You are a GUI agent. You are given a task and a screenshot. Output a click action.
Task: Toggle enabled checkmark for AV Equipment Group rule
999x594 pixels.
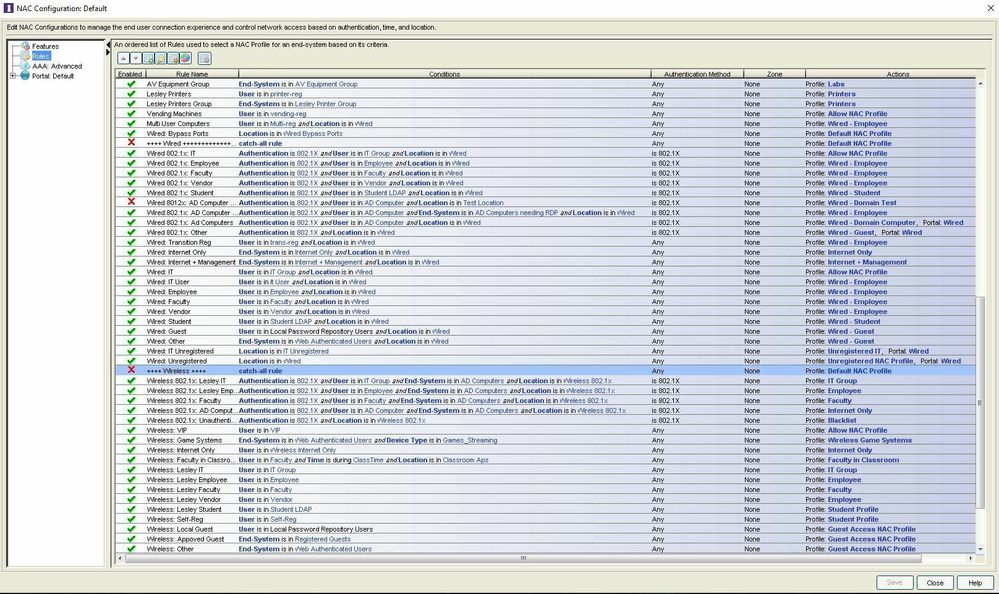[131, 84]
